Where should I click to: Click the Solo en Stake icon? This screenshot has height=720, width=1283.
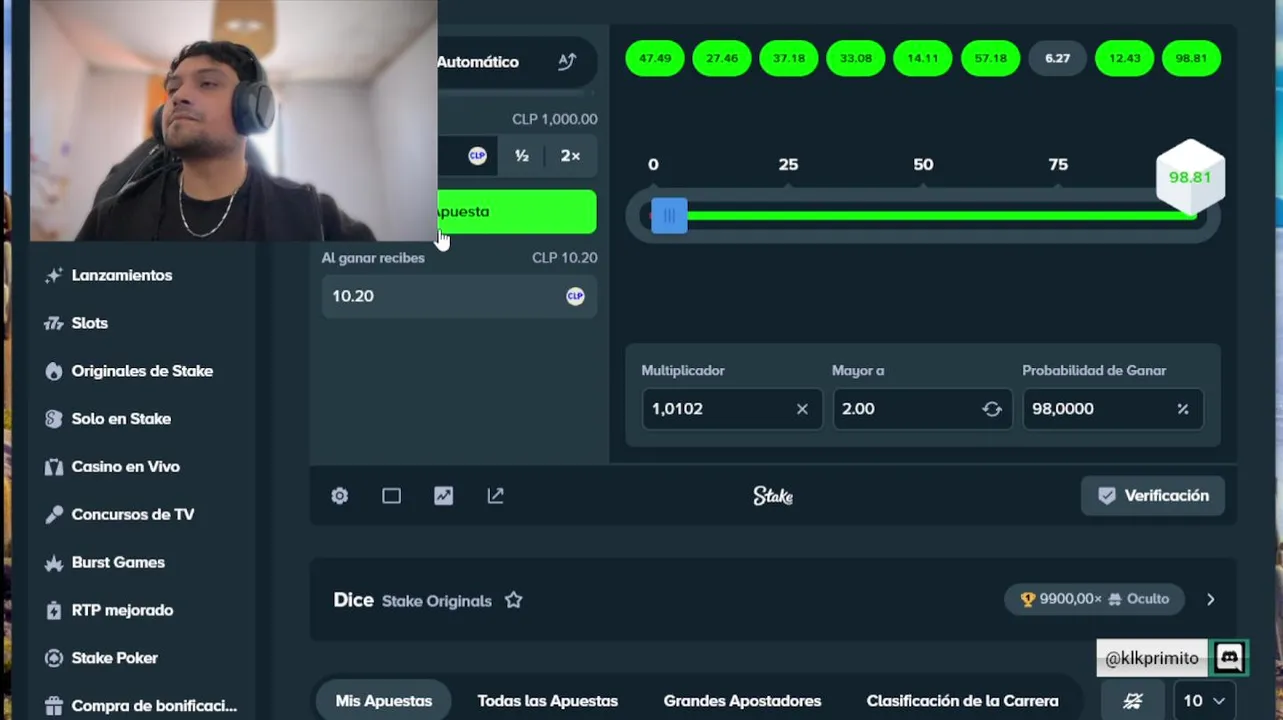(54, 419)
